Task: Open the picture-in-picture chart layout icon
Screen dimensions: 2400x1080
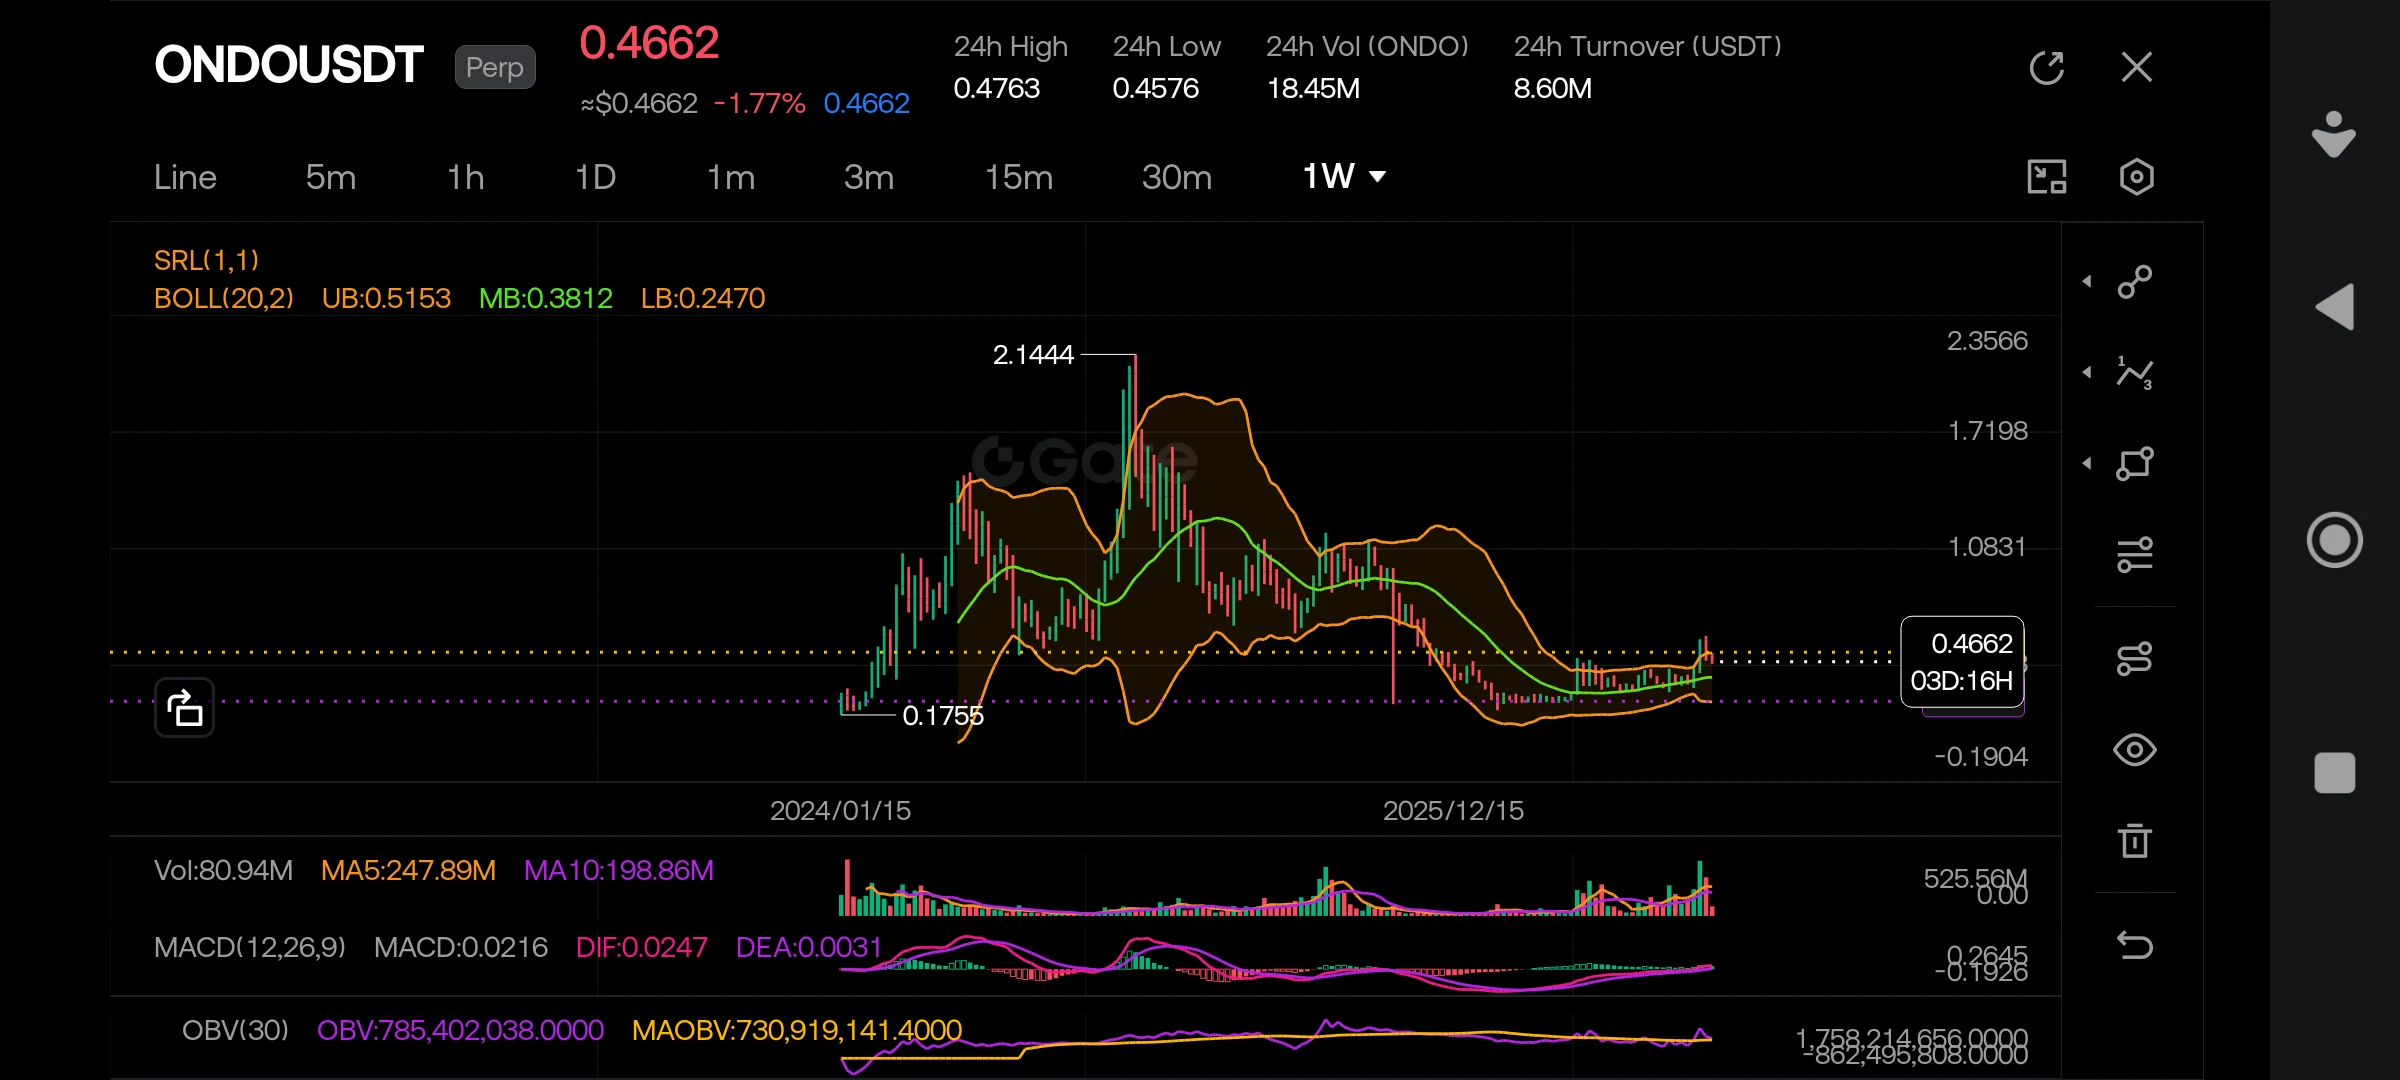Action: 2046,177
